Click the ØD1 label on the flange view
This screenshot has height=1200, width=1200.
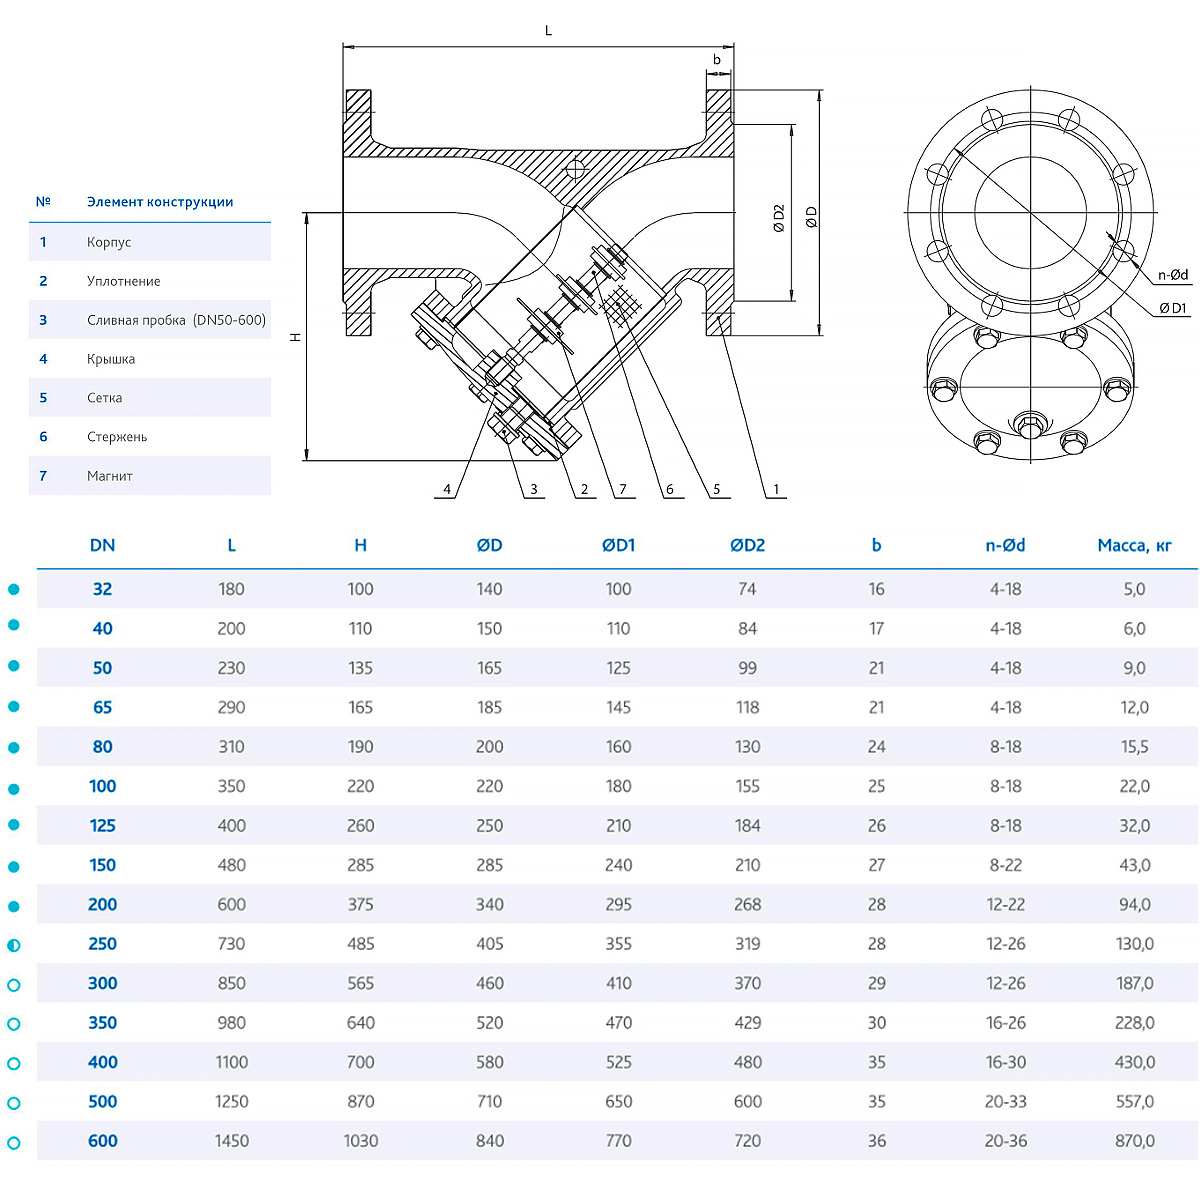tap(1173, 309)
